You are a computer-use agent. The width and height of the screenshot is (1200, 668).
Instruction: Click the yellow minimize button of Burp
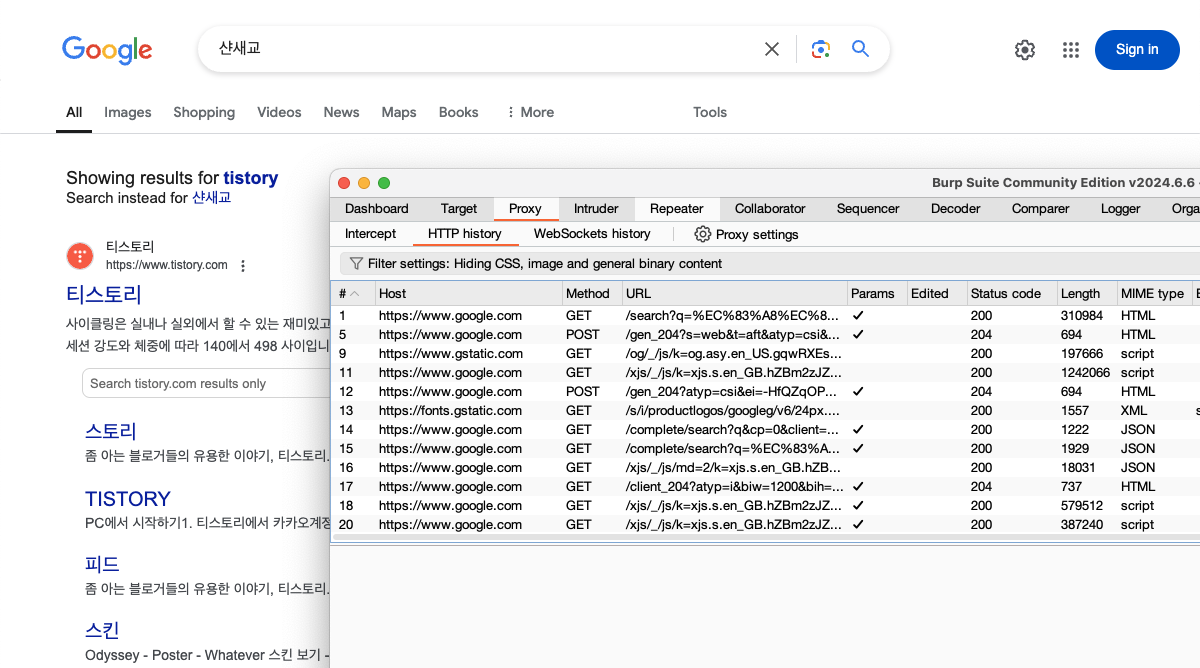[x=364, y=183]
